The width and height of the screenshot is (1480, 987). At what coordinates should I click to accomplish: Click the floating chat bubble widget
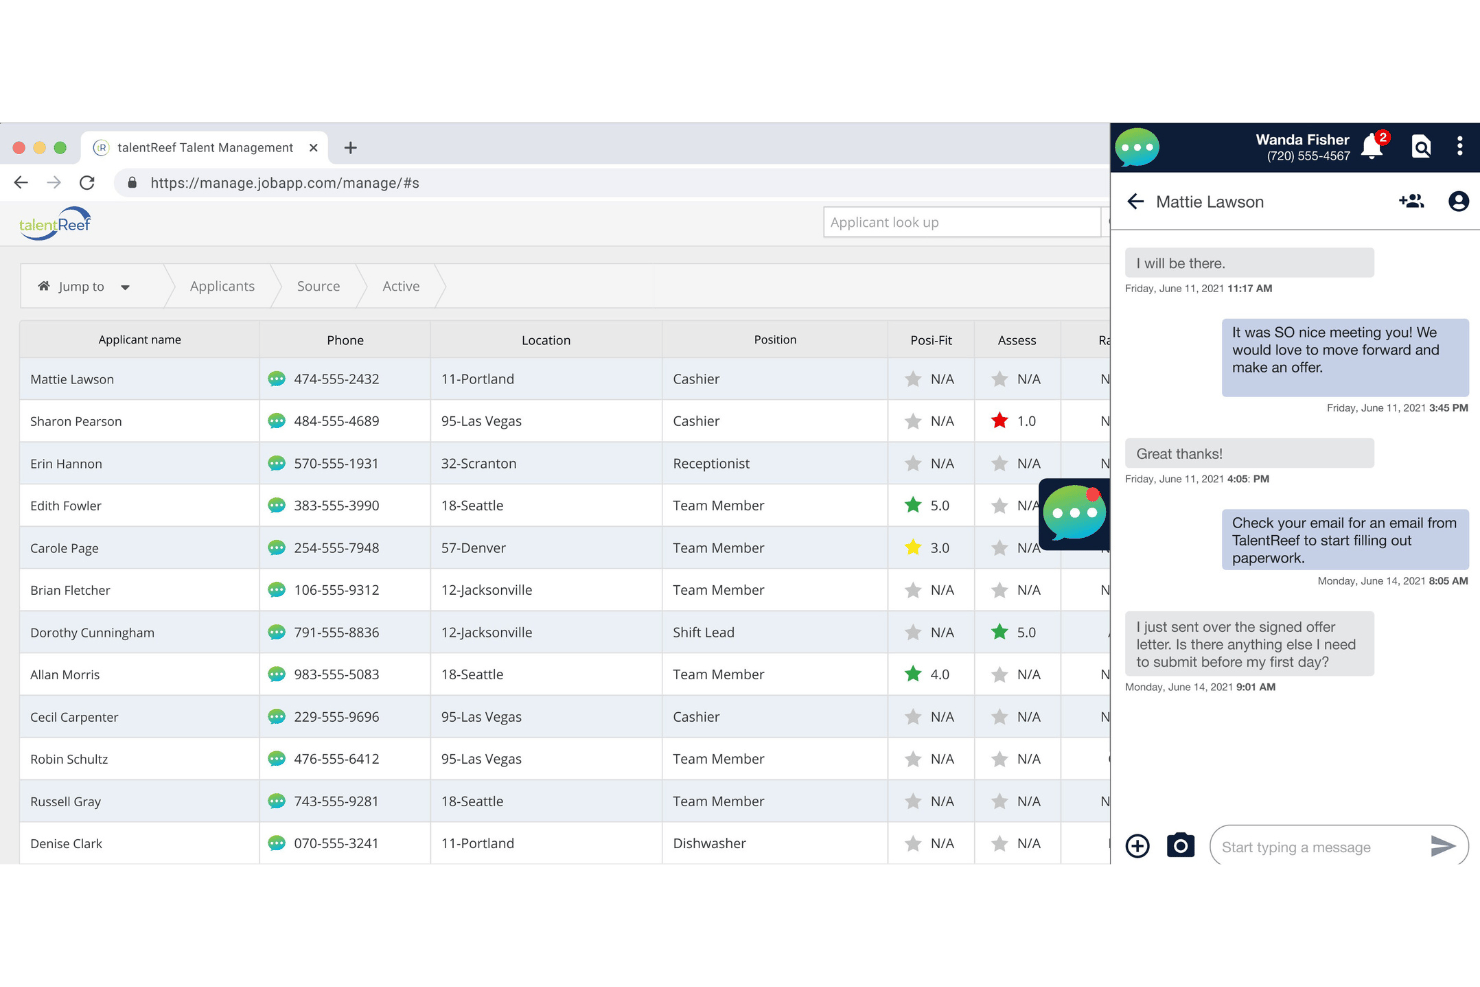(1075, 513)
